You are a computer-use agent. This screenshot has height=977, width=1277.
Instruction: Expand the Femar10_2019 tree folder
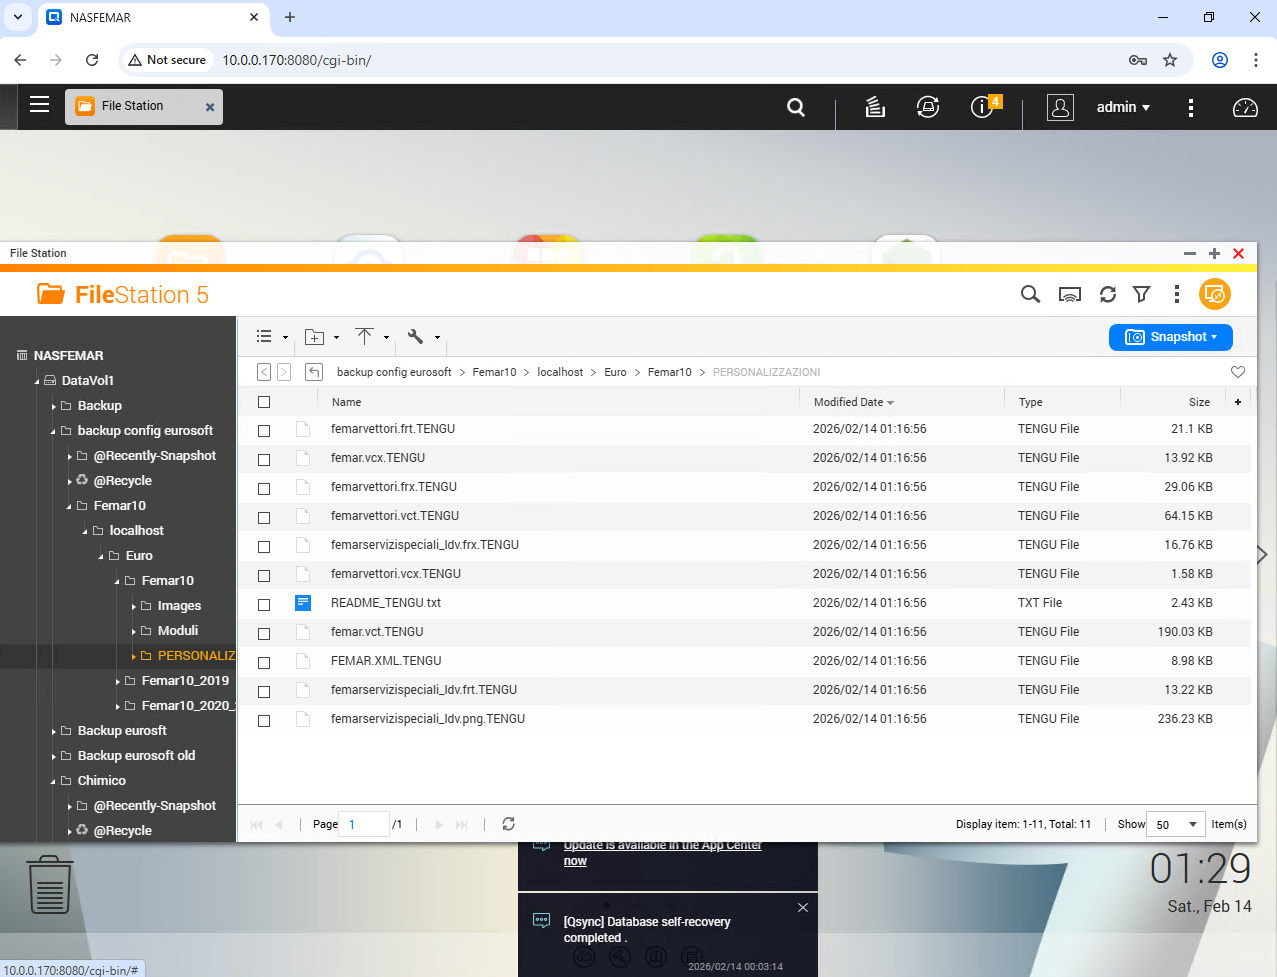click(x=118, y=682)
